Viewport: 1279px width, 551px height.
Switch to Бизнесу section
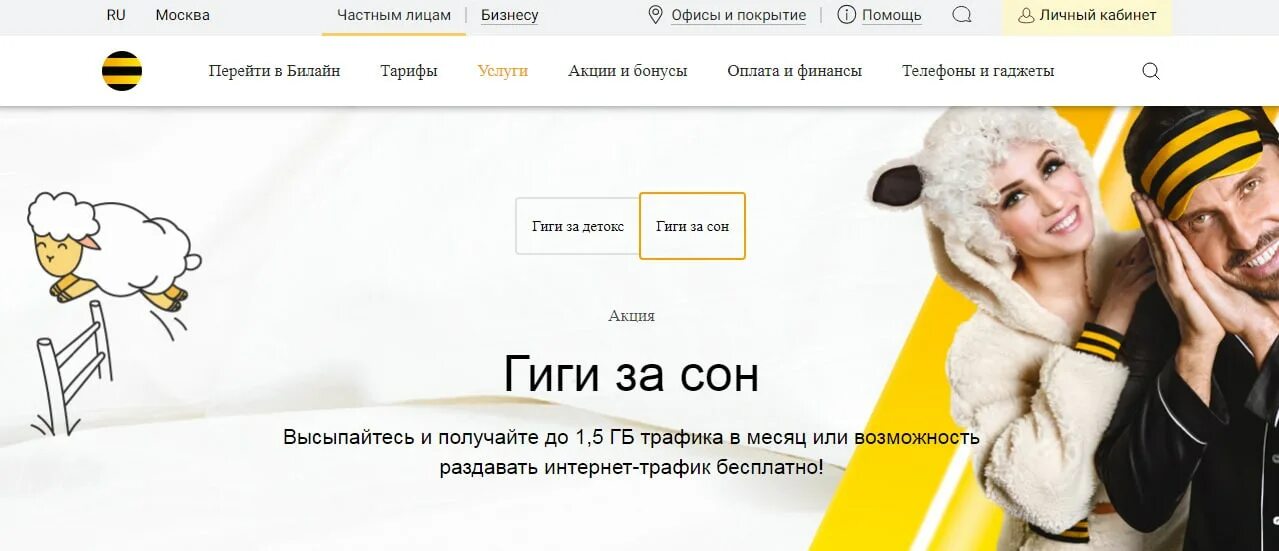(509, 15)
